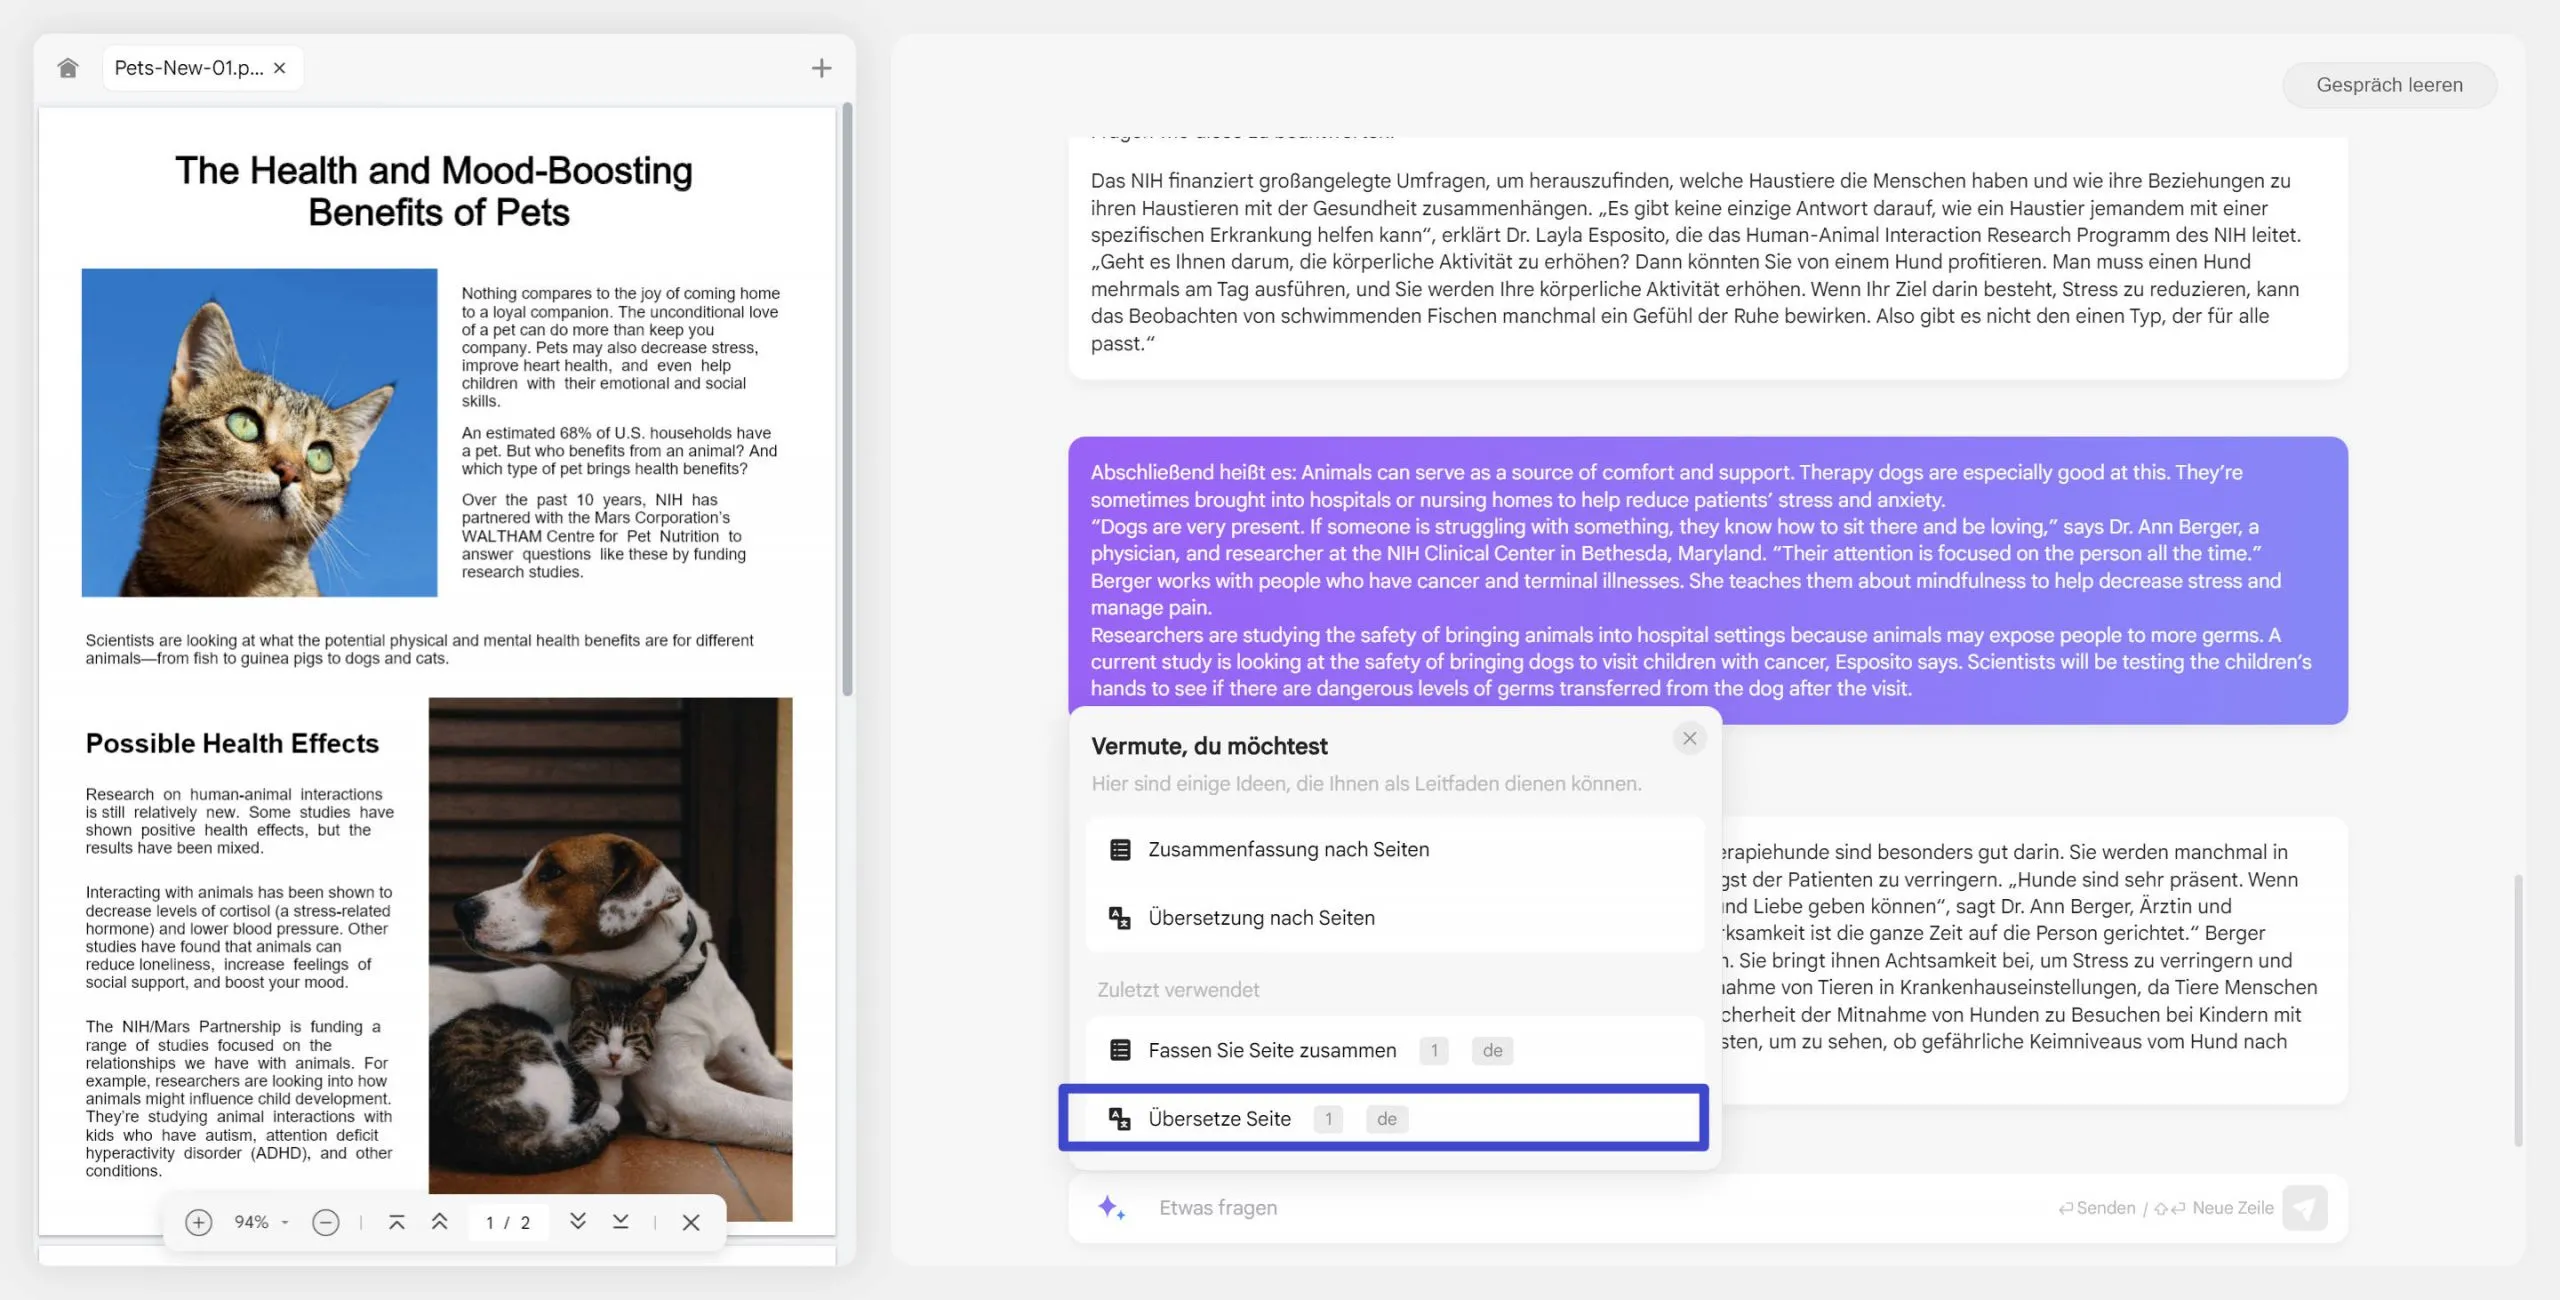
Task: Jump to the last page
Action: 620,1222
